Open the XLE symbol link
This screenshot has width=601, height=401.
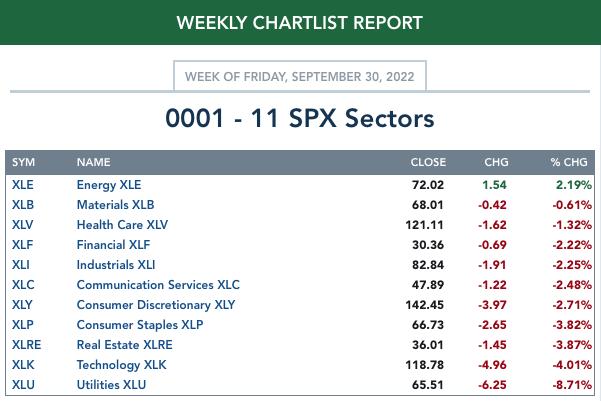pyautogui.click(x=23, y=185)
